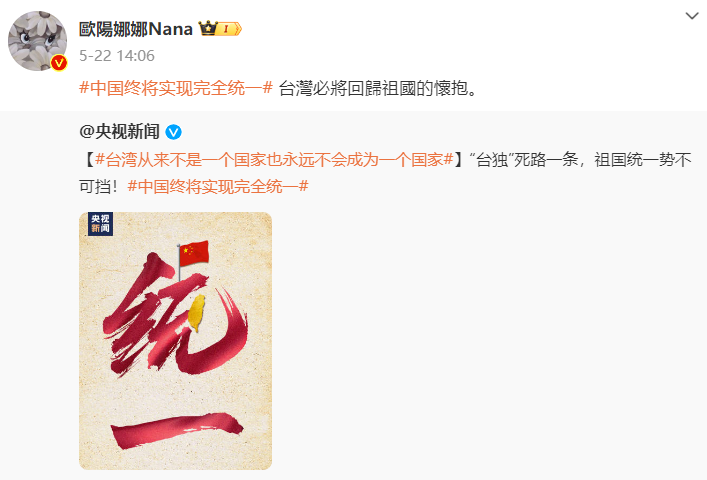
Task: Click the yellow Taiwan island shape
Action: [x=197, y=312]
